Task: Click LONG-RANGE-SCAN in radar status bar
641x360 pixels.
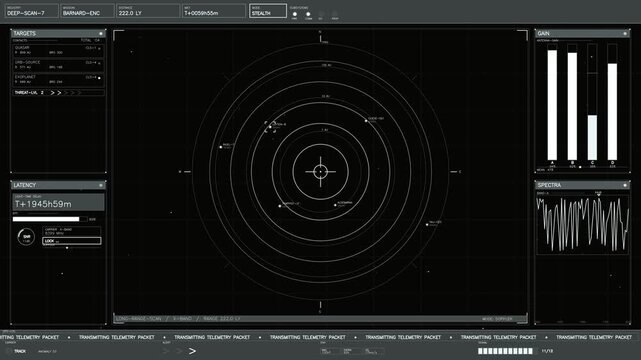Action: 139,319
